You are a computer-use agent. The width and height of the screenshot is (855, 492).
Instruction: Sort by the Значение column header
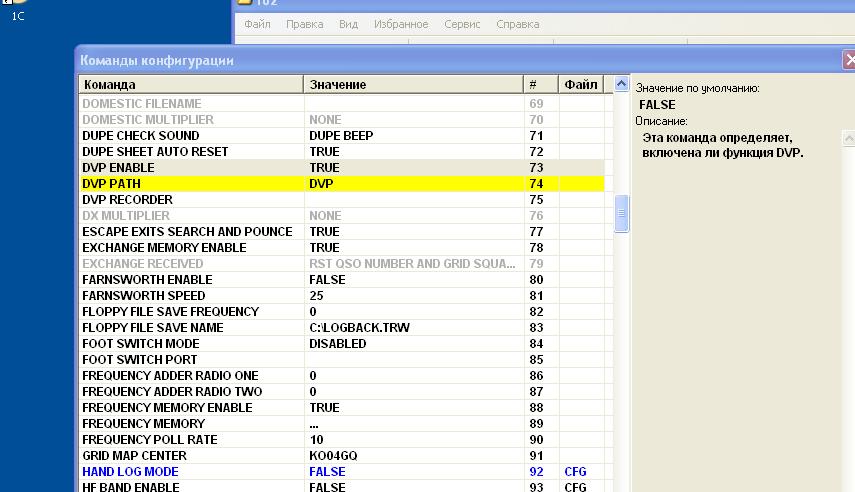point(413,85)
